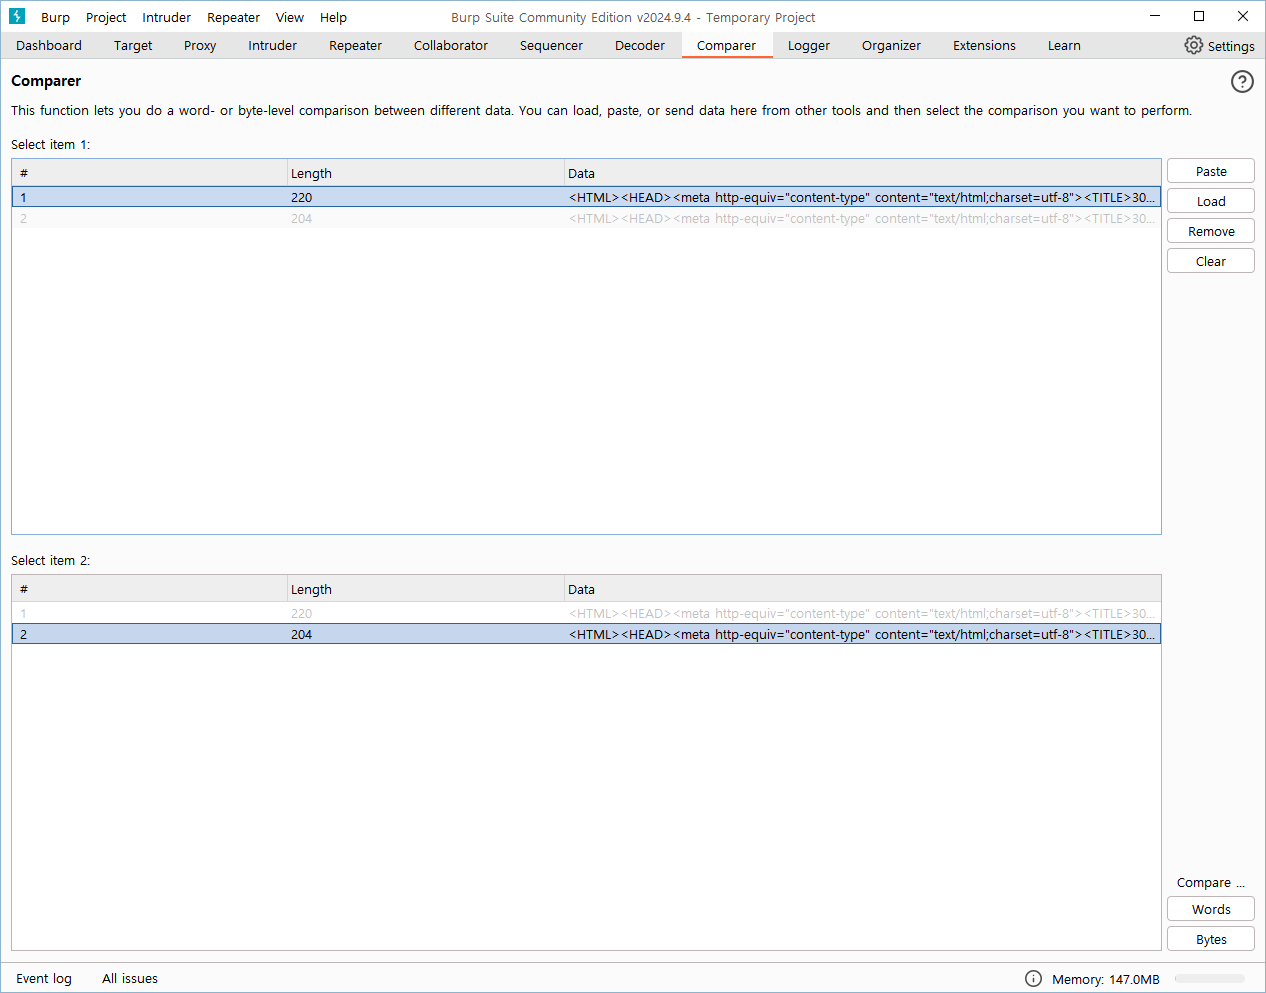This screenshot has width=1266, height=993.
Task: Open the Repeater menu in menu bar
Action: [x=233, y=17]
